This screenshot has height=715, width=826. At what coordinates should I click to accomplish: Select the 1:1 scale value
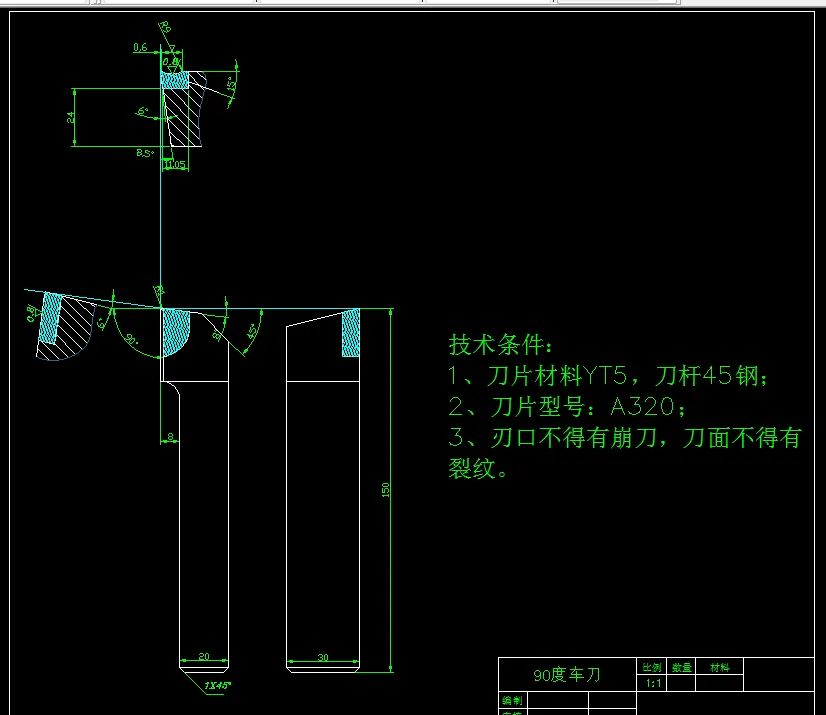tap(656, 684)
